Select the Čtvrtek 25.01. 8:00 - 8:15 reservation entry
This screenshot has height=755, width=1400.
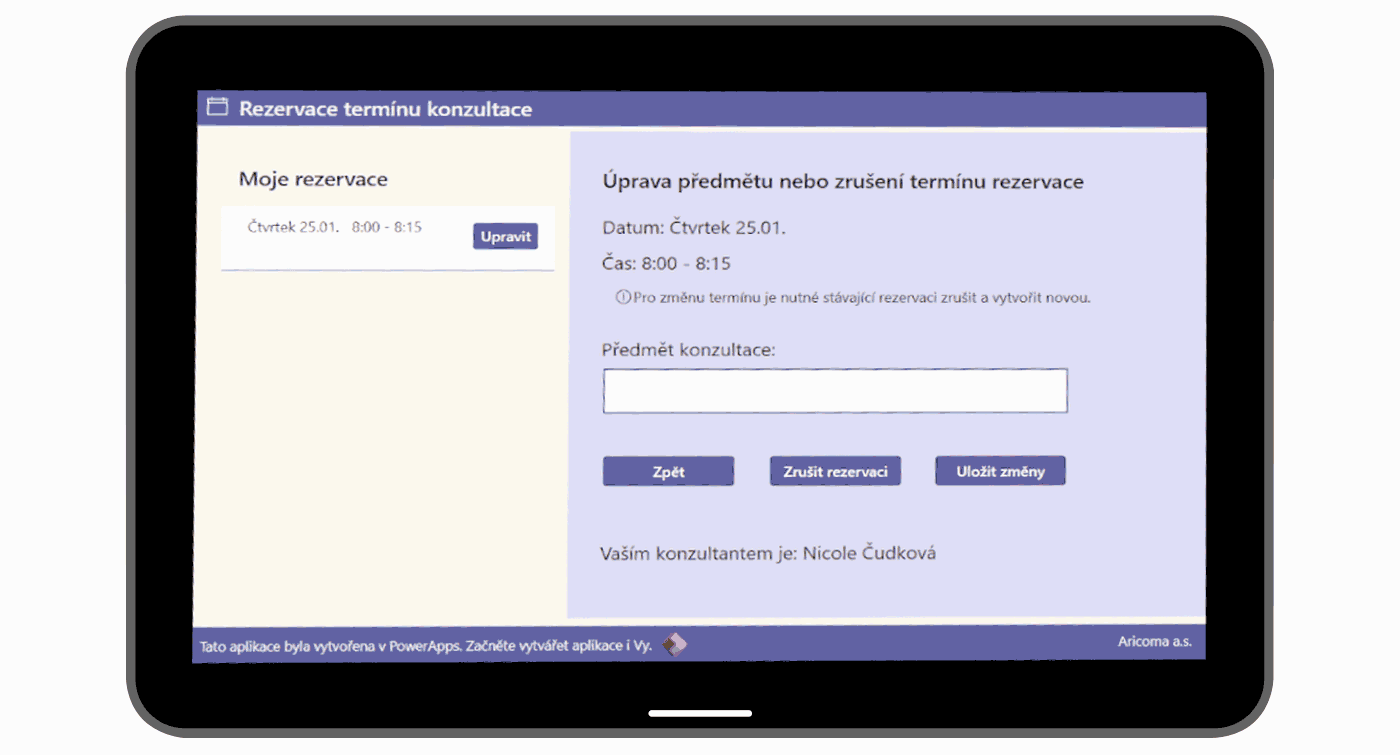[335, 228]
